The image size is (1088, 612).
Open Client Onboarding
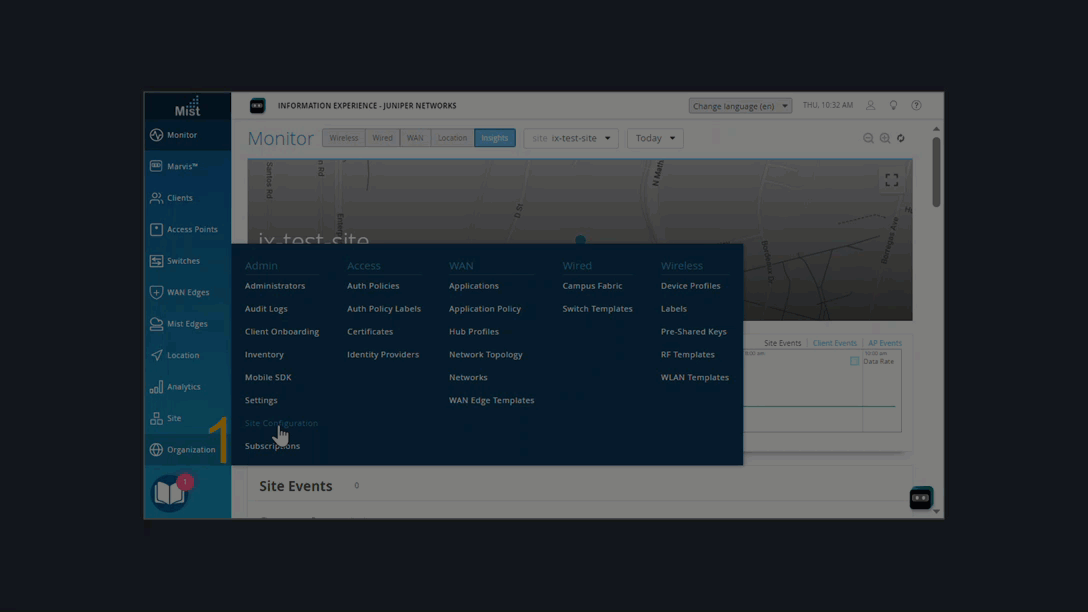pos(282,332)
